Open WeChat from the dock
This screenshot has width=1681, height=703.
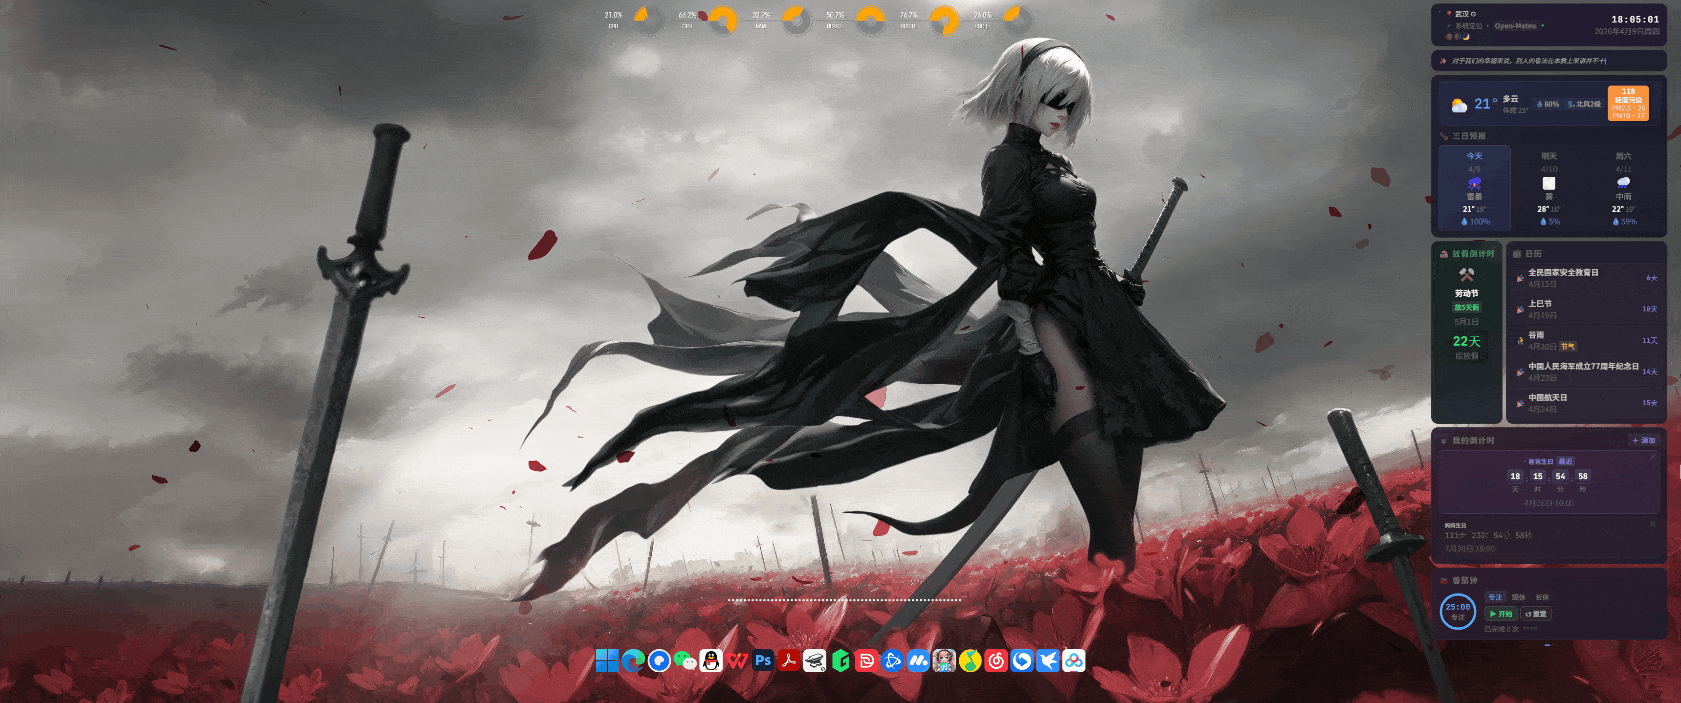point(685,661)
